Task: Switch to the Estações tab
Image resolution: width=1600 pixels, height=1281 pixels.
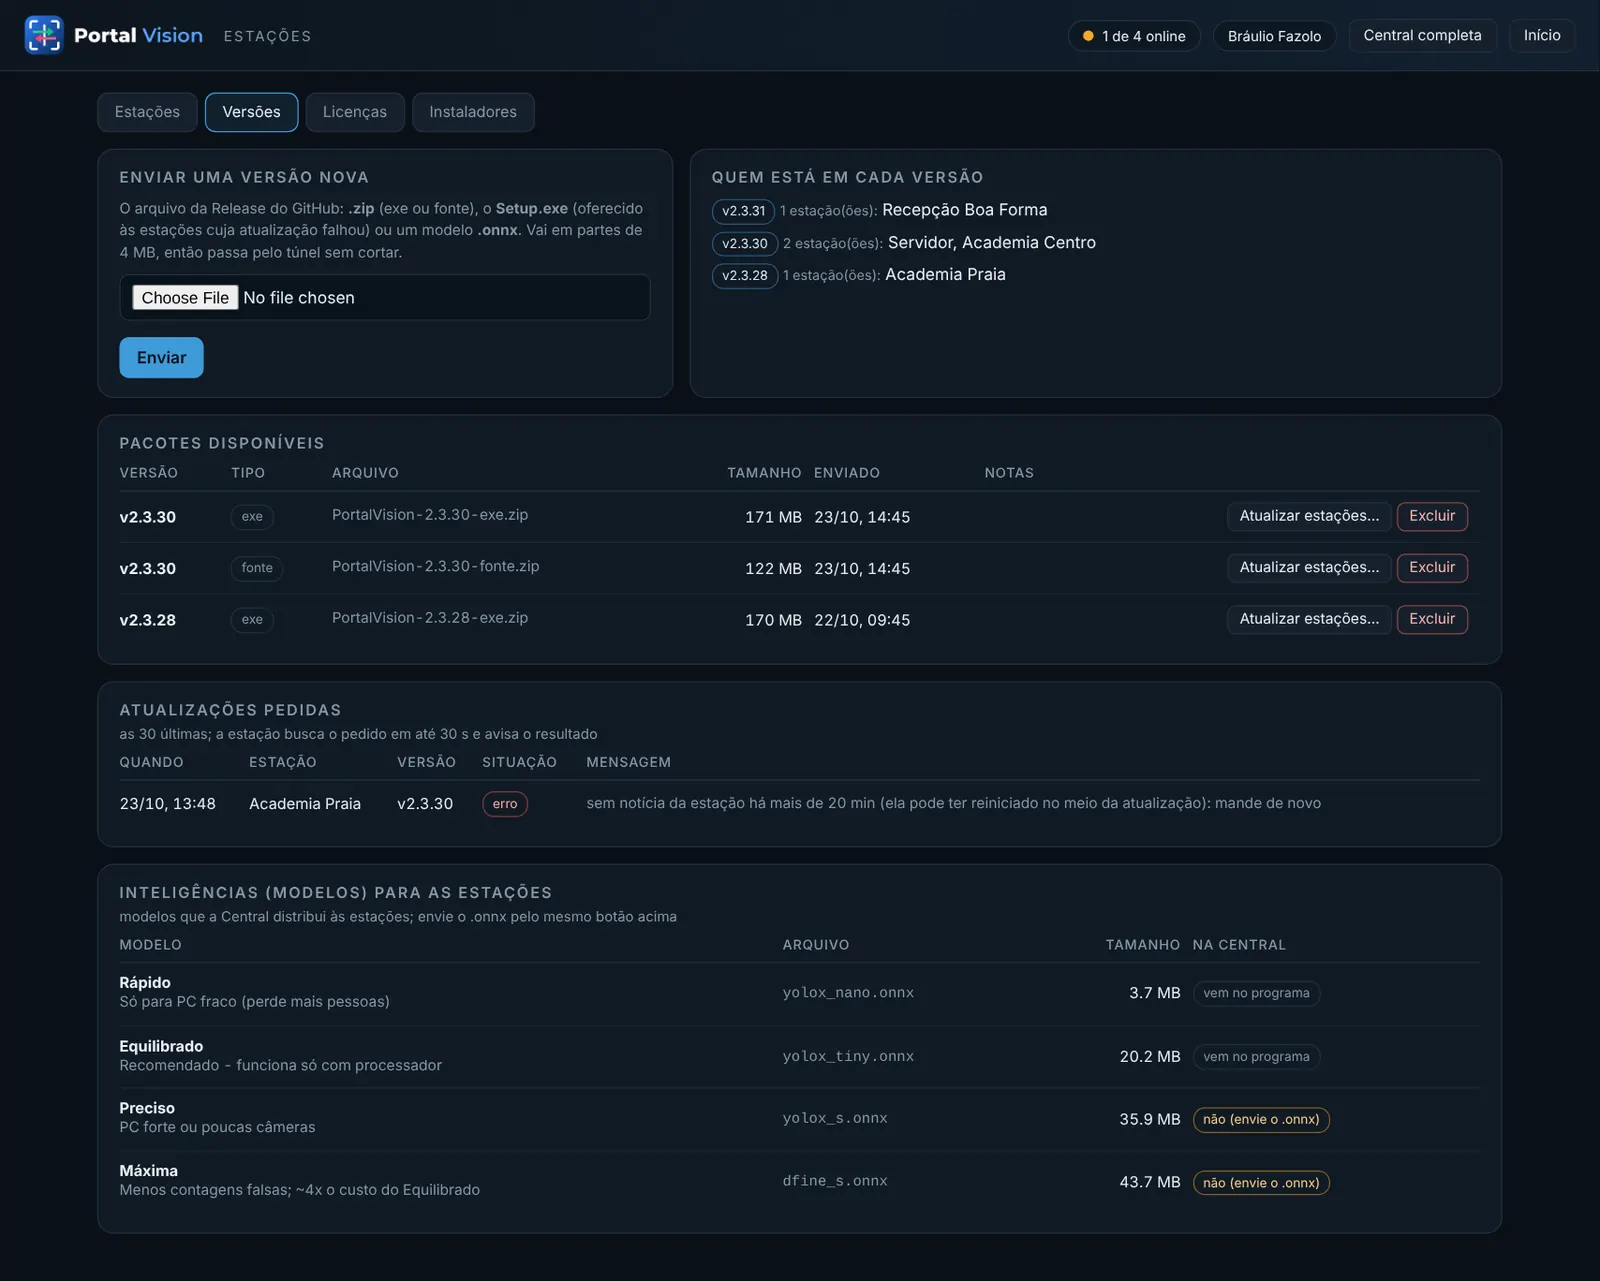Action: point(147,112)
